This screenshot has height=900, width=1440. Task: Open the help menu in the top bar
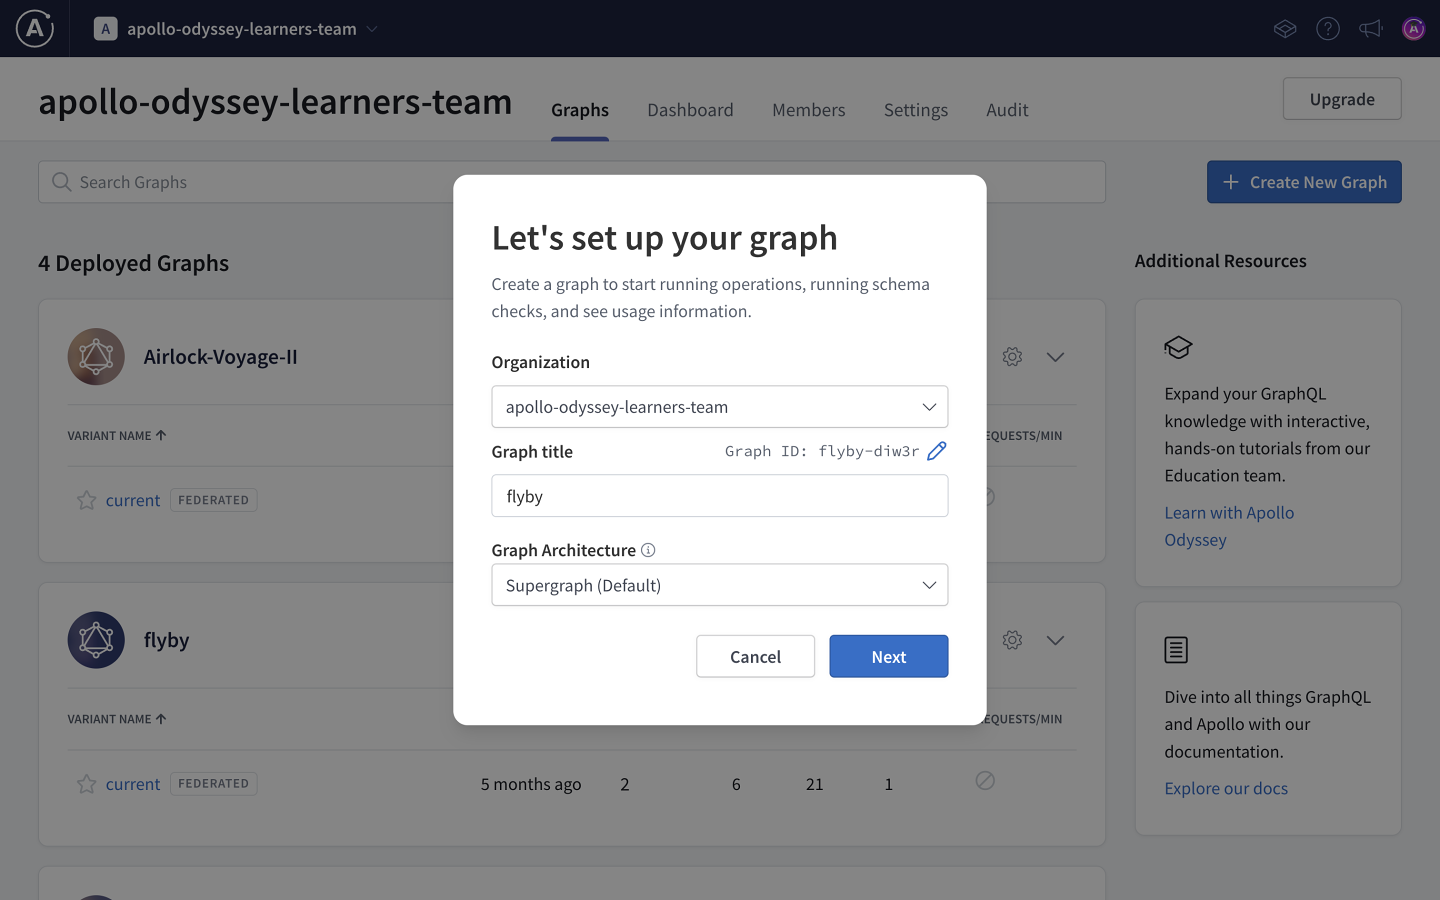1328,28
